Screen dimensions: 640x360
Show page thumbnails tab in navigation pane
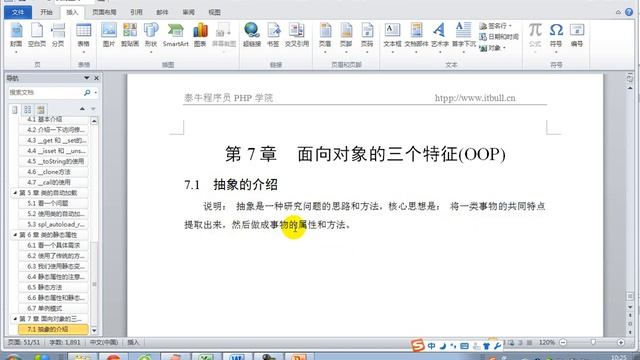click(28, 109)
